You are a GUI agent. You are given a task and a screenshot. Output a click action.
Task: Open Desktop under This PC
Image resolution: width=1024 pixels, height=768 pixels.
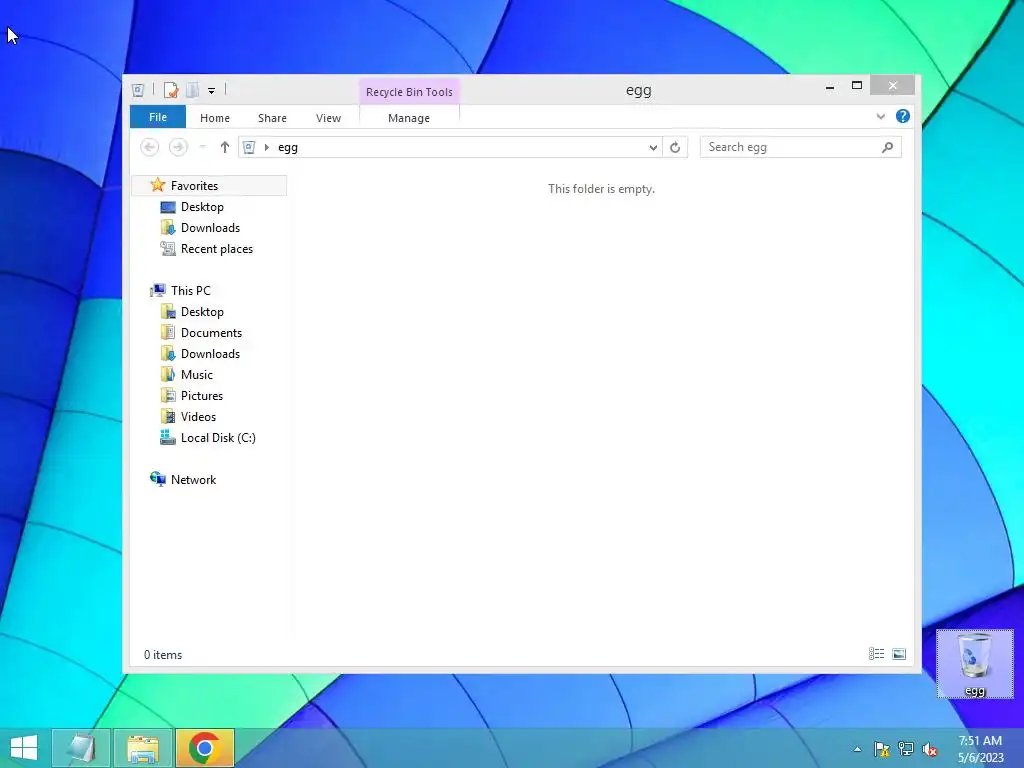tap(202, 312)
